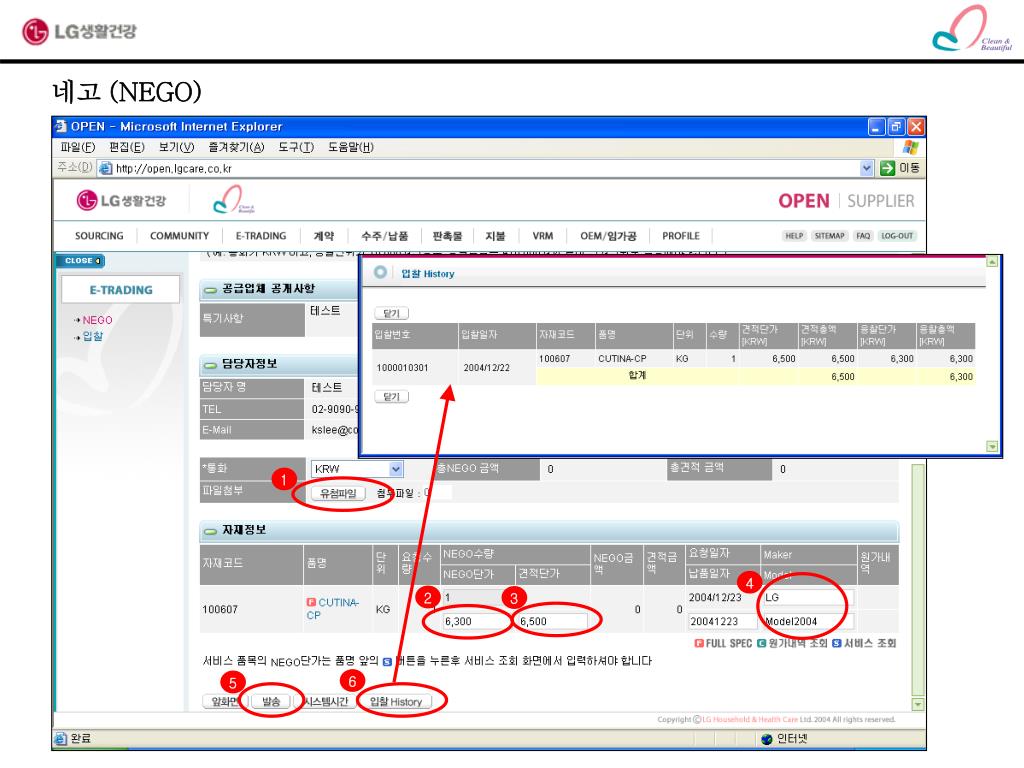Click the NEGO단가 field showing 6,300
The image size is (1024, 768).
pyautogui.click(x=476, y=621)
